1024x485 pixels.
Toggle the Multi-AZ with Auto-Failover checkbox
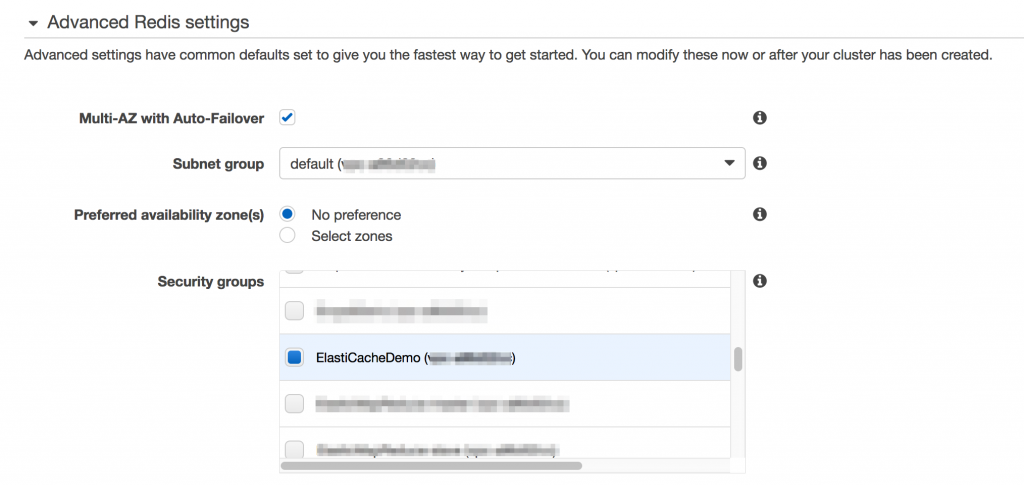click(x=287, y=118)
